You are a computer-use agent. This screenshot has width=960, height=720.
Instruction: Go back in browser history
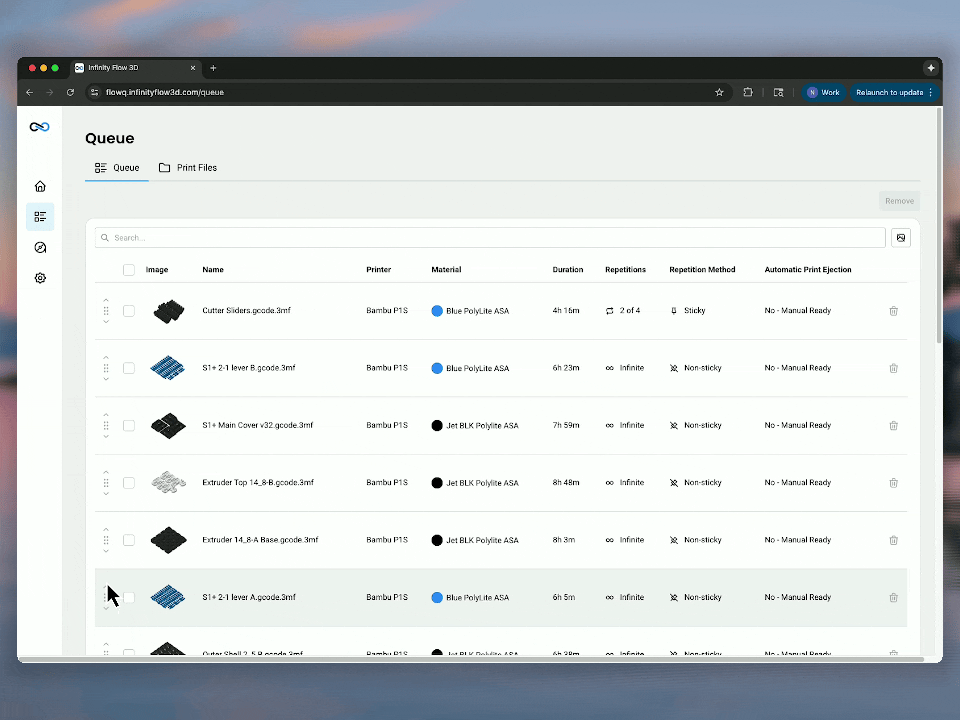29,92
